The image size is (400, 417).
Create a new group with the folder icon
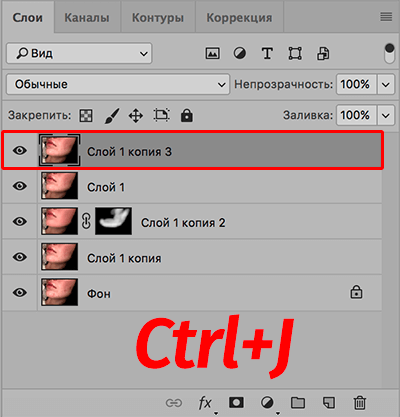click(298, 403)
